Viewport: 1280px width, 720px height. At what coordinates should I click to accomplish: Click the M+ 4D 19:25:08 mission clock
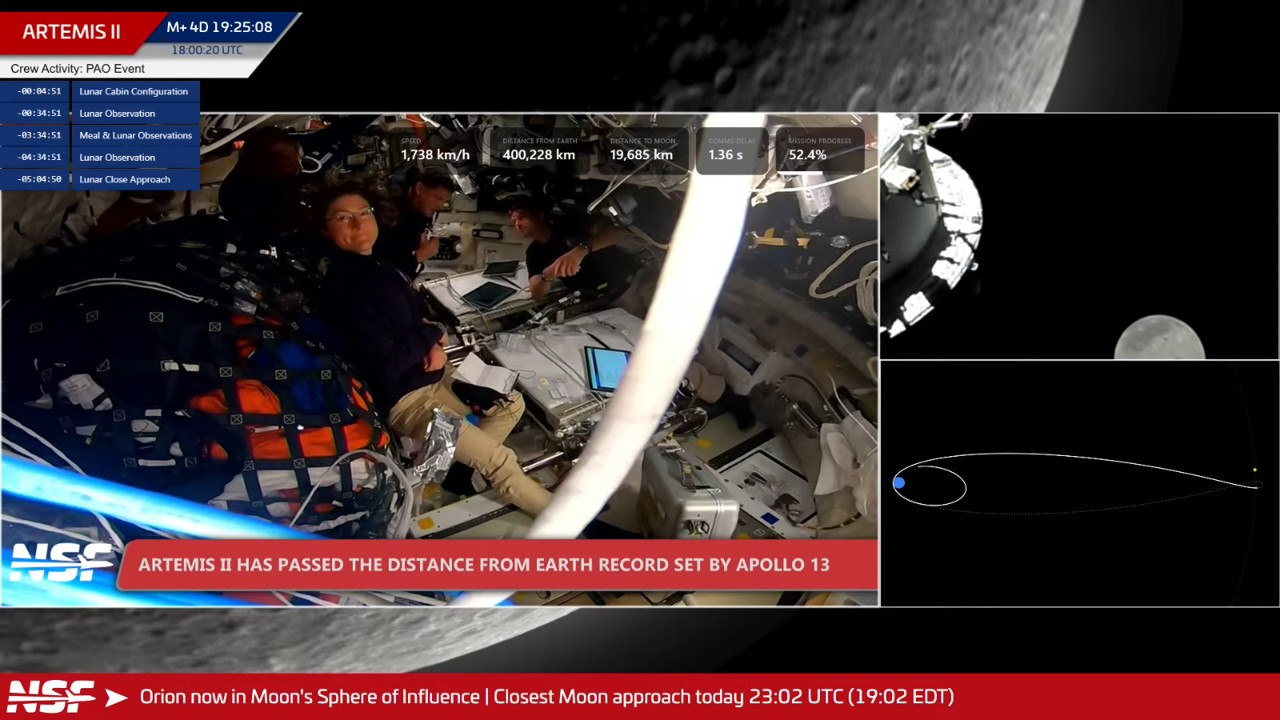point(219,27)
